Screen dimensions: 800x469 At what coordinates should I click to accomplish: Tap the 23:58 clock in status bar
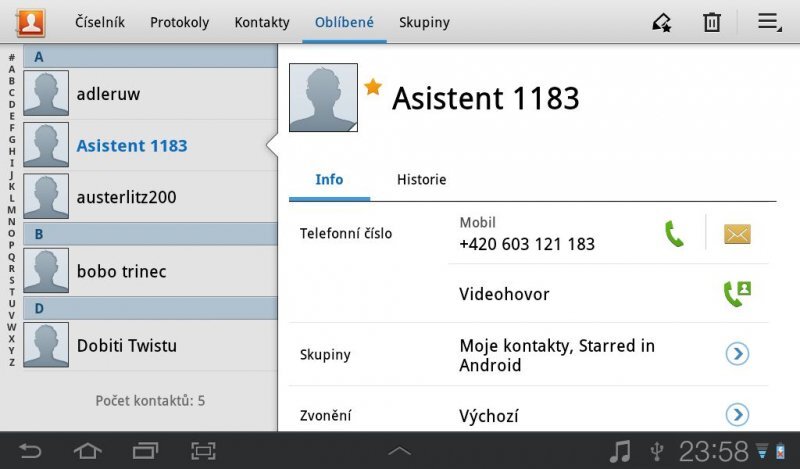pyautogui.click(x=713, y=451)
